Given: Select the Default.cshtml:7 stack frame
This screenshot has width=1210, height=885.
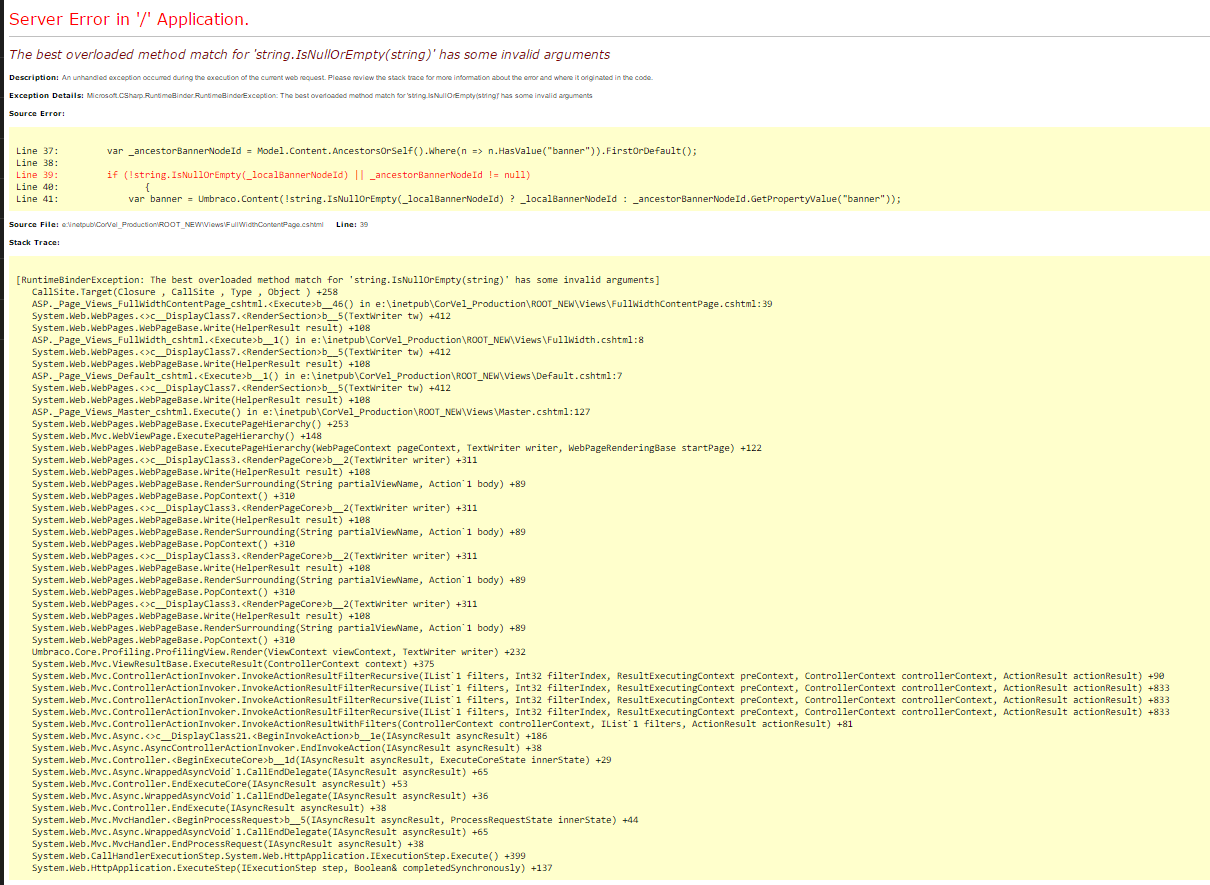Looking at the screenshot, I should pyautogui.click(x=327, y=376).
